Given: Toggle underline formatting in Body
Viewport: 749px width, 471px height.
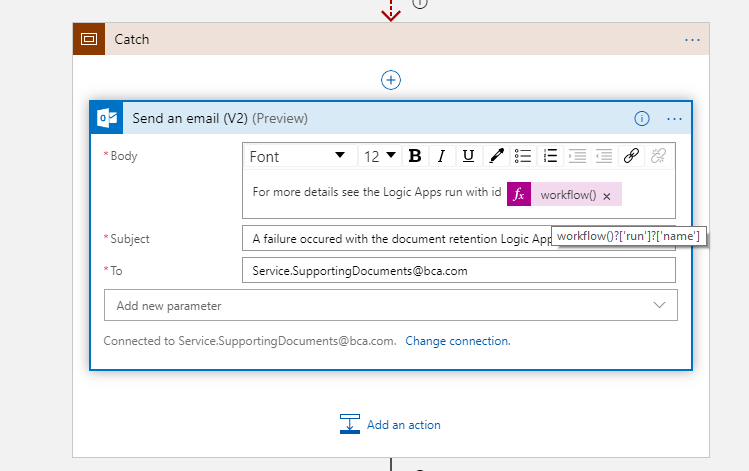Looking at the screenshot, I should click(x=468, y=156).
